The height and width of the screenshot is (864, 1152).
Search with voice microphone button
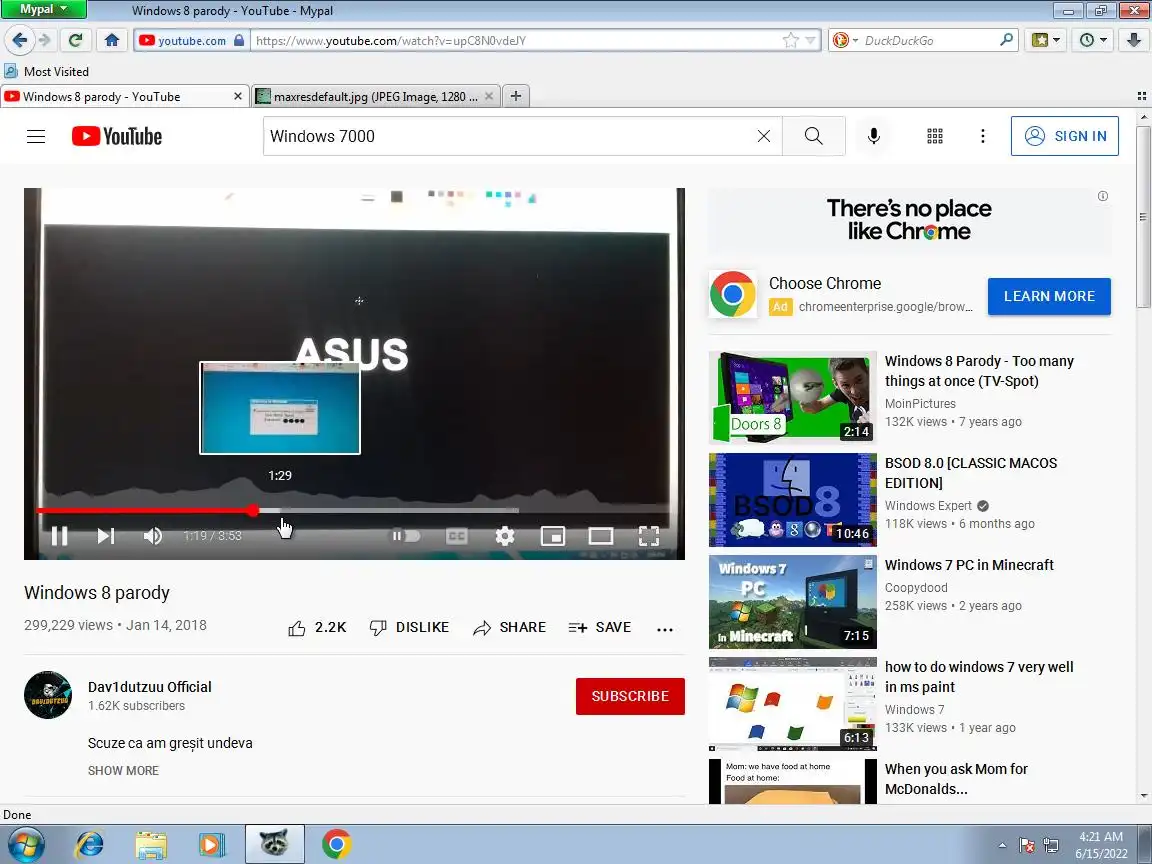pos(874,136)
